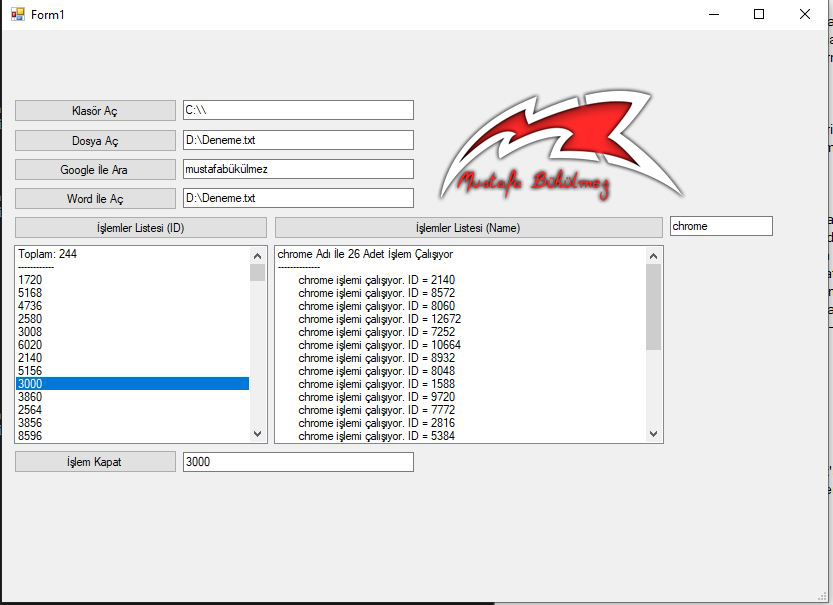The height and width of the screenshot is (605, 833).
Task: Click the Word İle Aç button
Action: coord(93,198)
